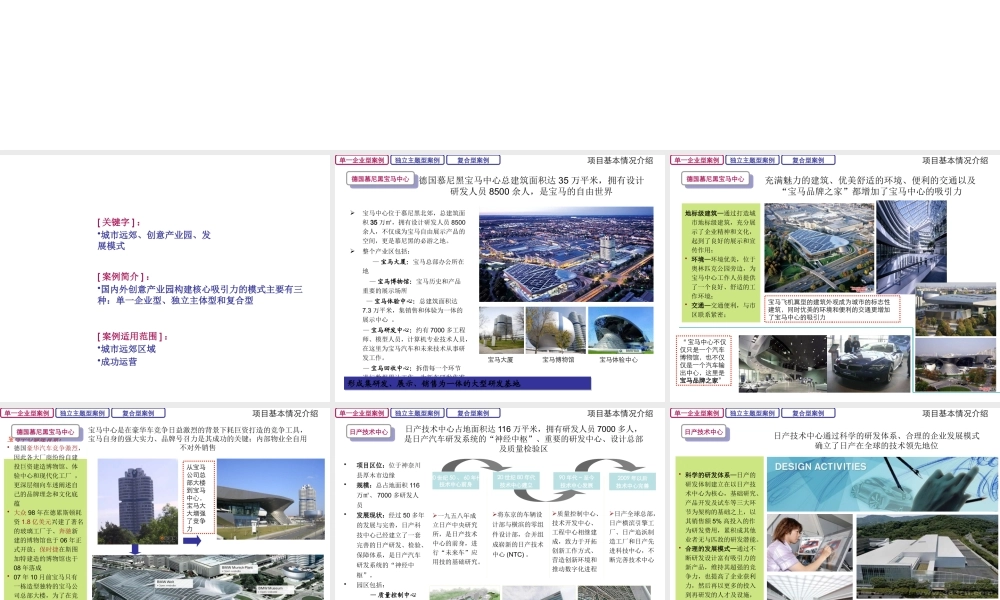Image resolution: width=1000 pixels, height=600 pixels.
Task: Click 单一企业型案例 tab on 充满魅力的建筑 slide
Action: pyautogui.click(x=696, y=160)
